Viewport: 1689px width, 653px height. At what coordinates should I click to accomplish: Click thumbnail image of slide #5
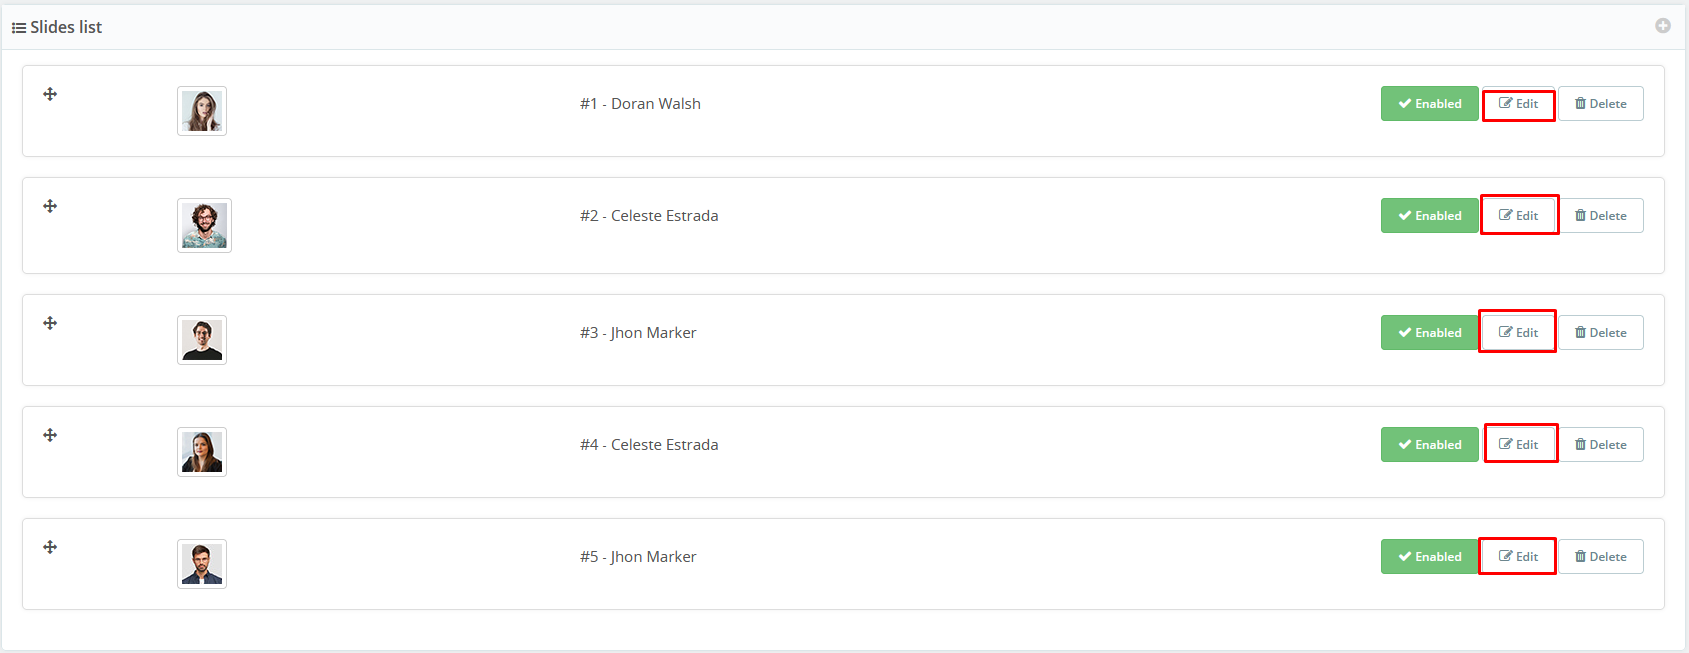click(202, 564)
